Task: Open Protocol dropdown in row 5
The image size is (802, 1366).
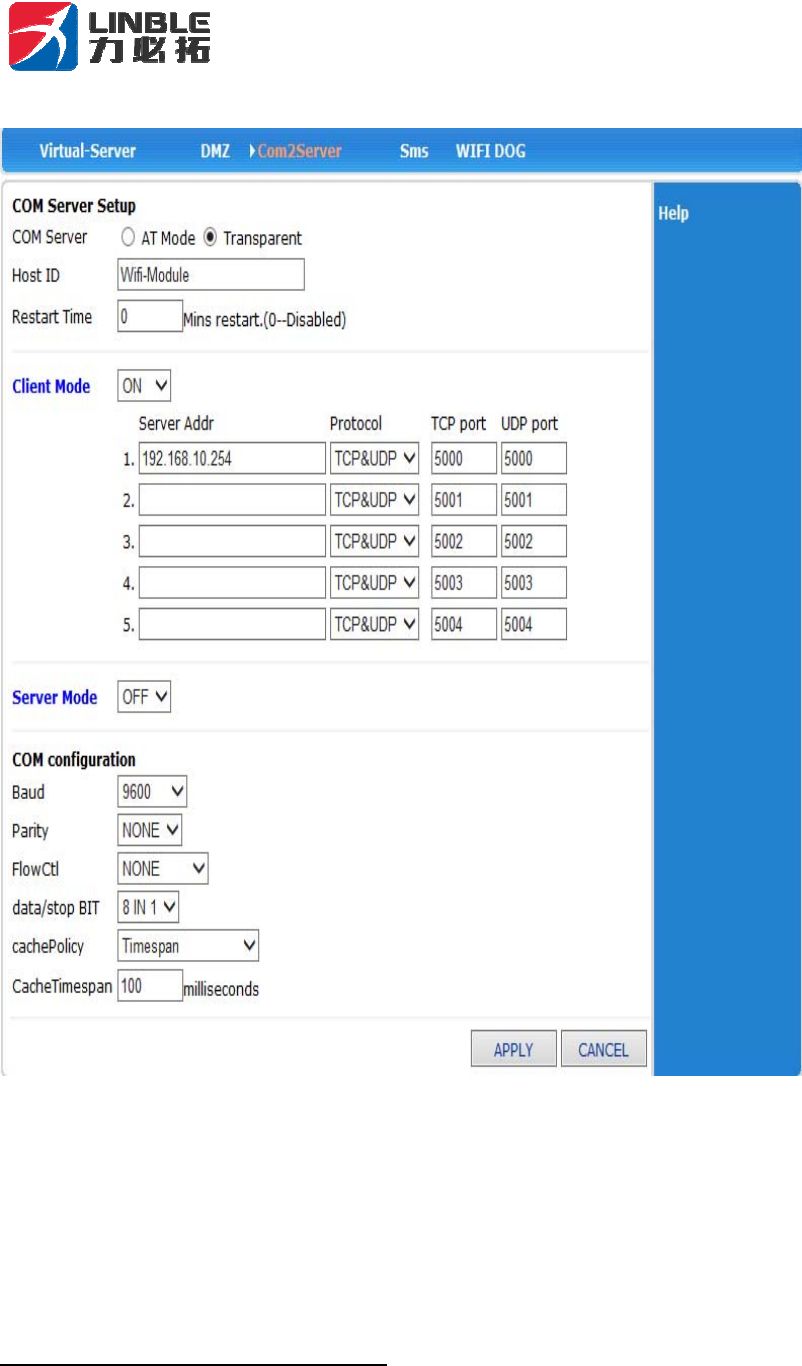Action: tap(374, 624)
